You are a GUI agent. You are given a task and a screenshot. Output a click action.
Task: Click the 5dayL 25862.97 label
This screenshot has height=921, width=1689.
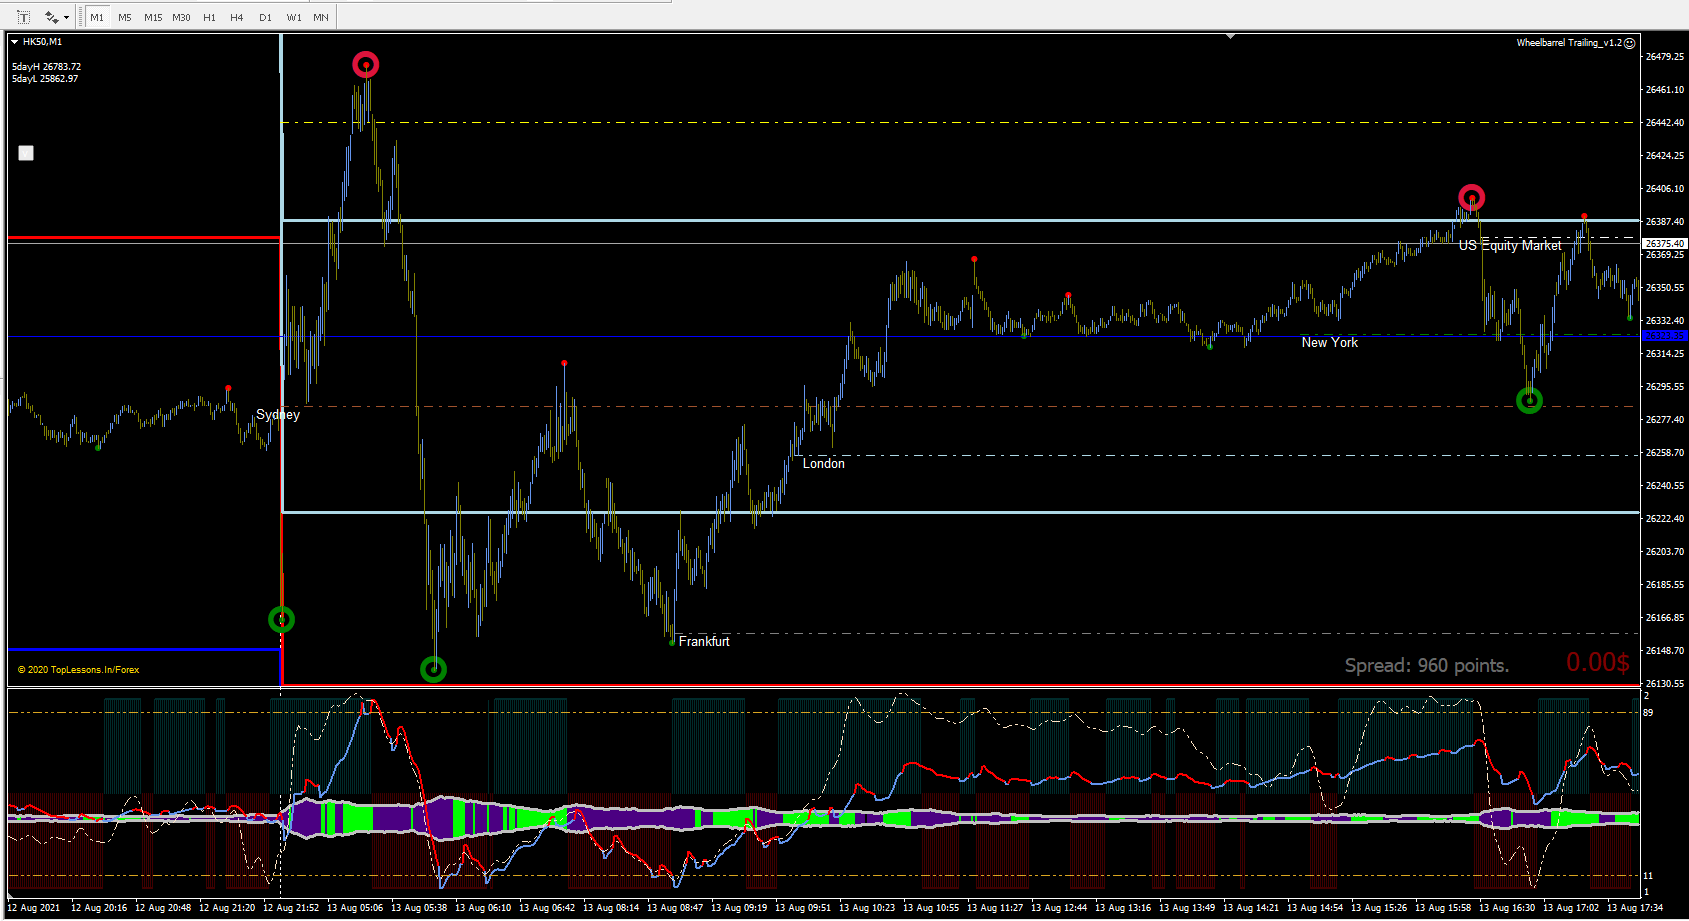point(45,79)
